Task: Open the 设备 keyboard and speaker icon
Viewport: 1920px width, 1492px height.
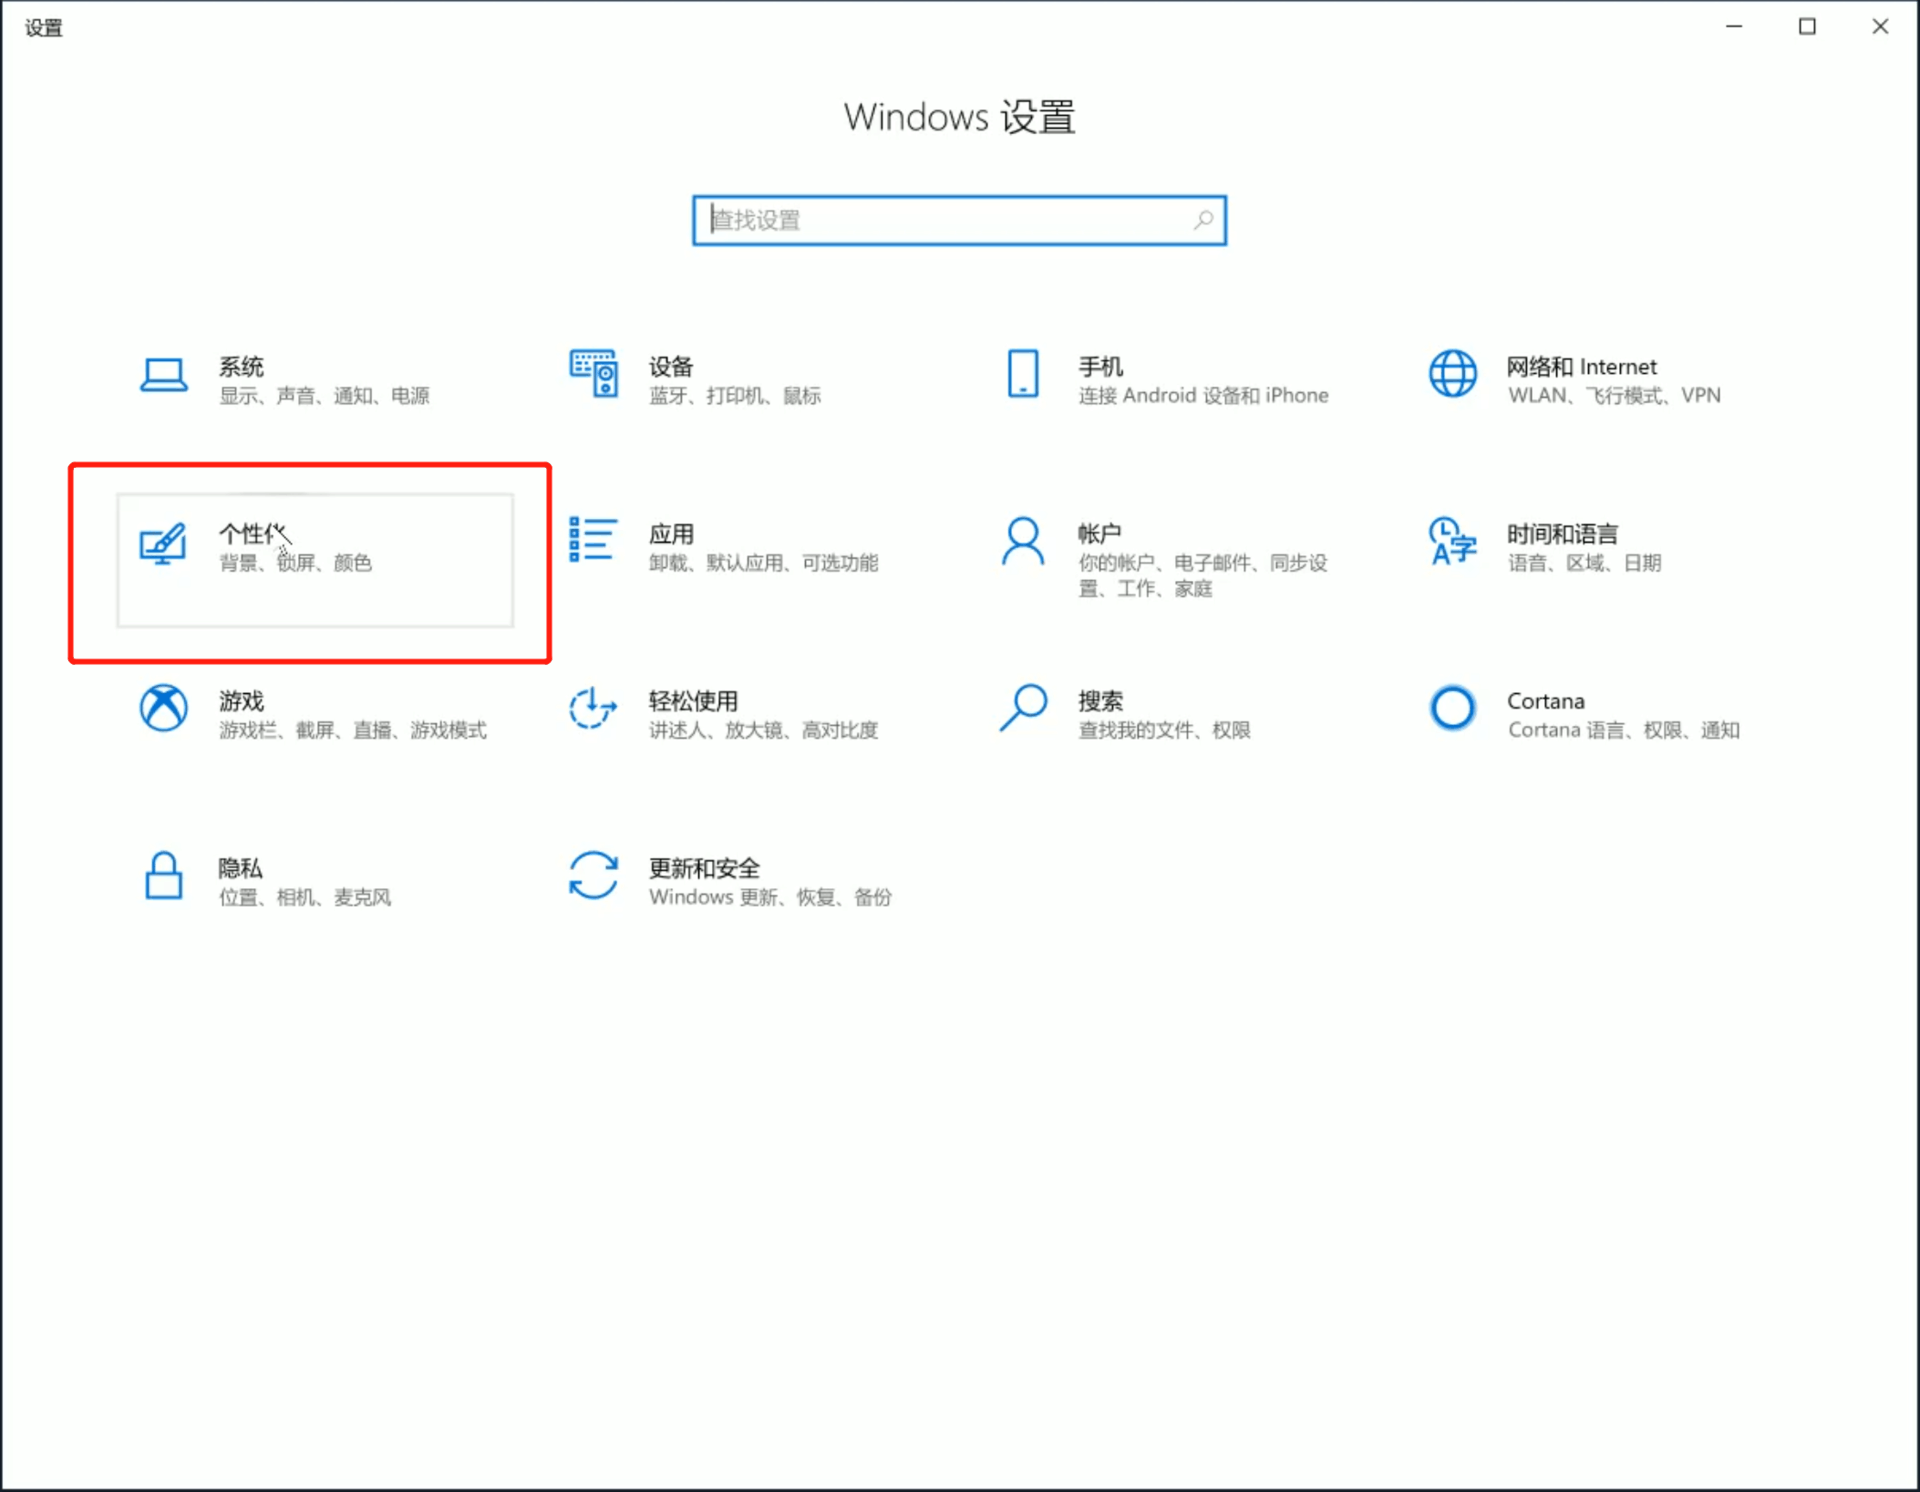Action: click(593, 374)
